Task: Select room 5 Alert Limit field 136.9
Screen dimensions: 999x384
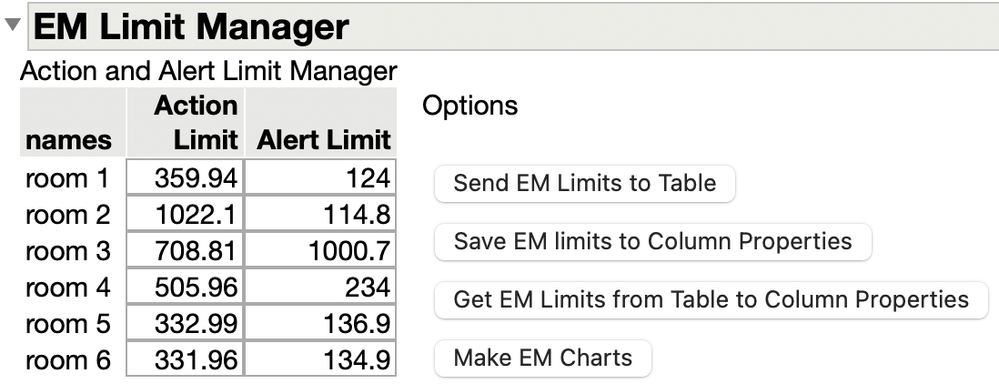Action: click(320, 323)
